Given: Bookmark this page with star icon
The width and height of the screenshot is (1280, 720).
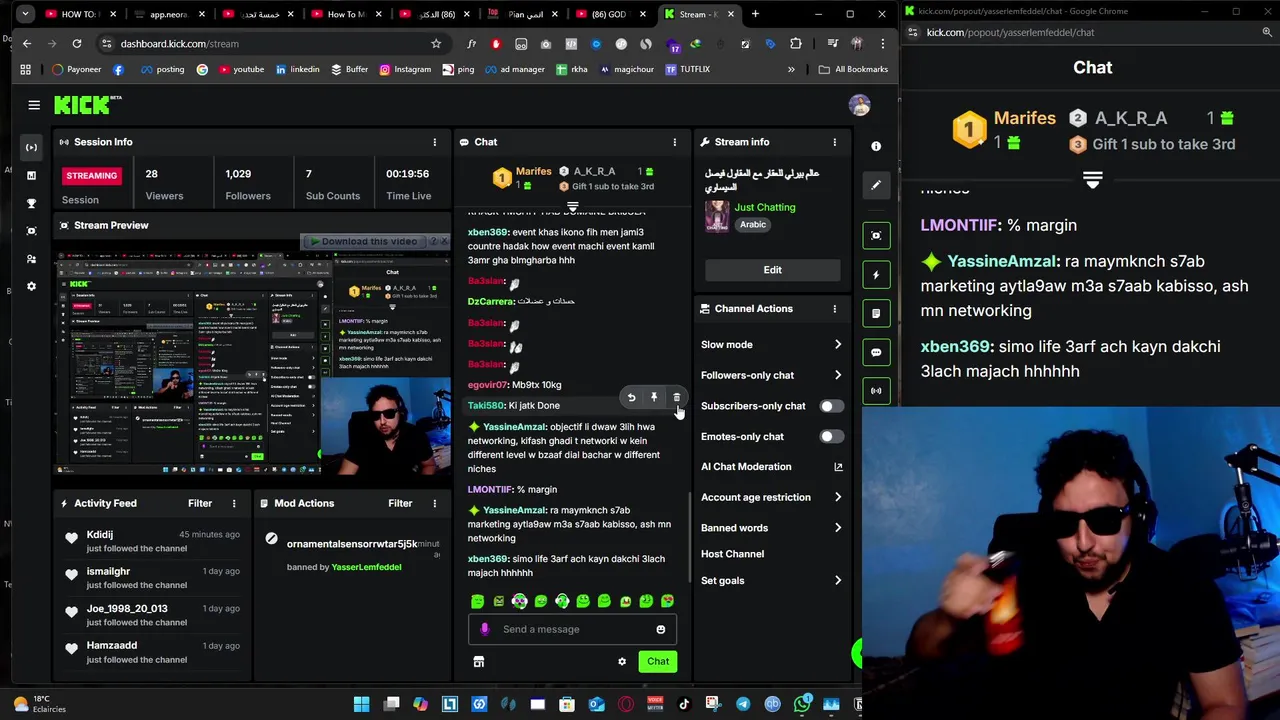Looking at the screenshot, I should tap(436, 44).
